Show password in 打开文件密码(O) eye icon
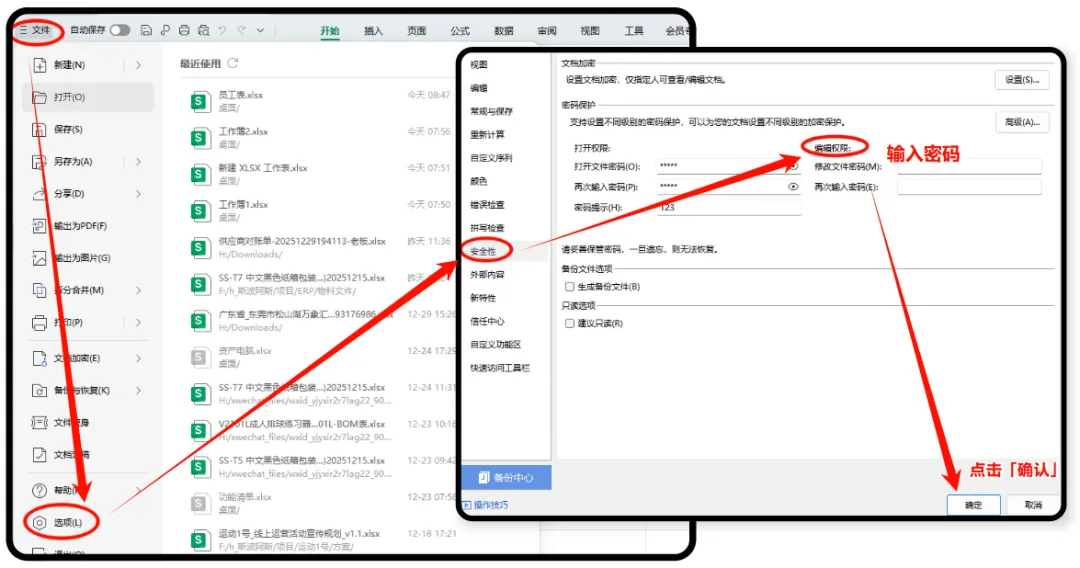 coord(793,166)
